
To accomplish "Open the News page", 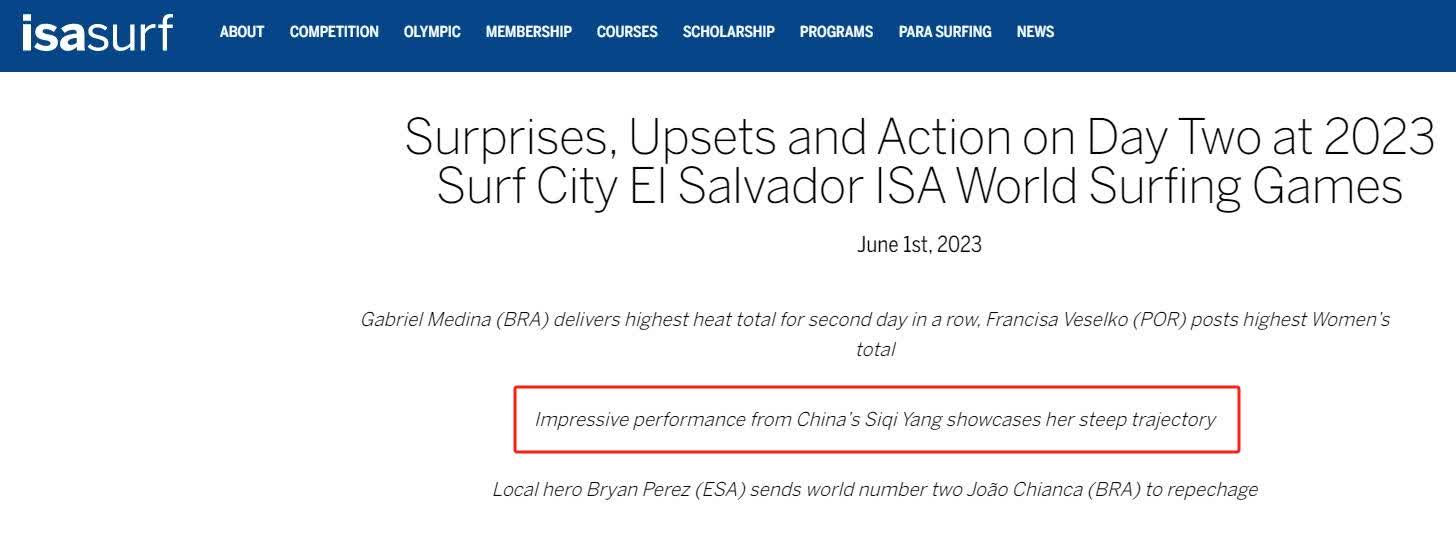I will tap(1035, 32).
